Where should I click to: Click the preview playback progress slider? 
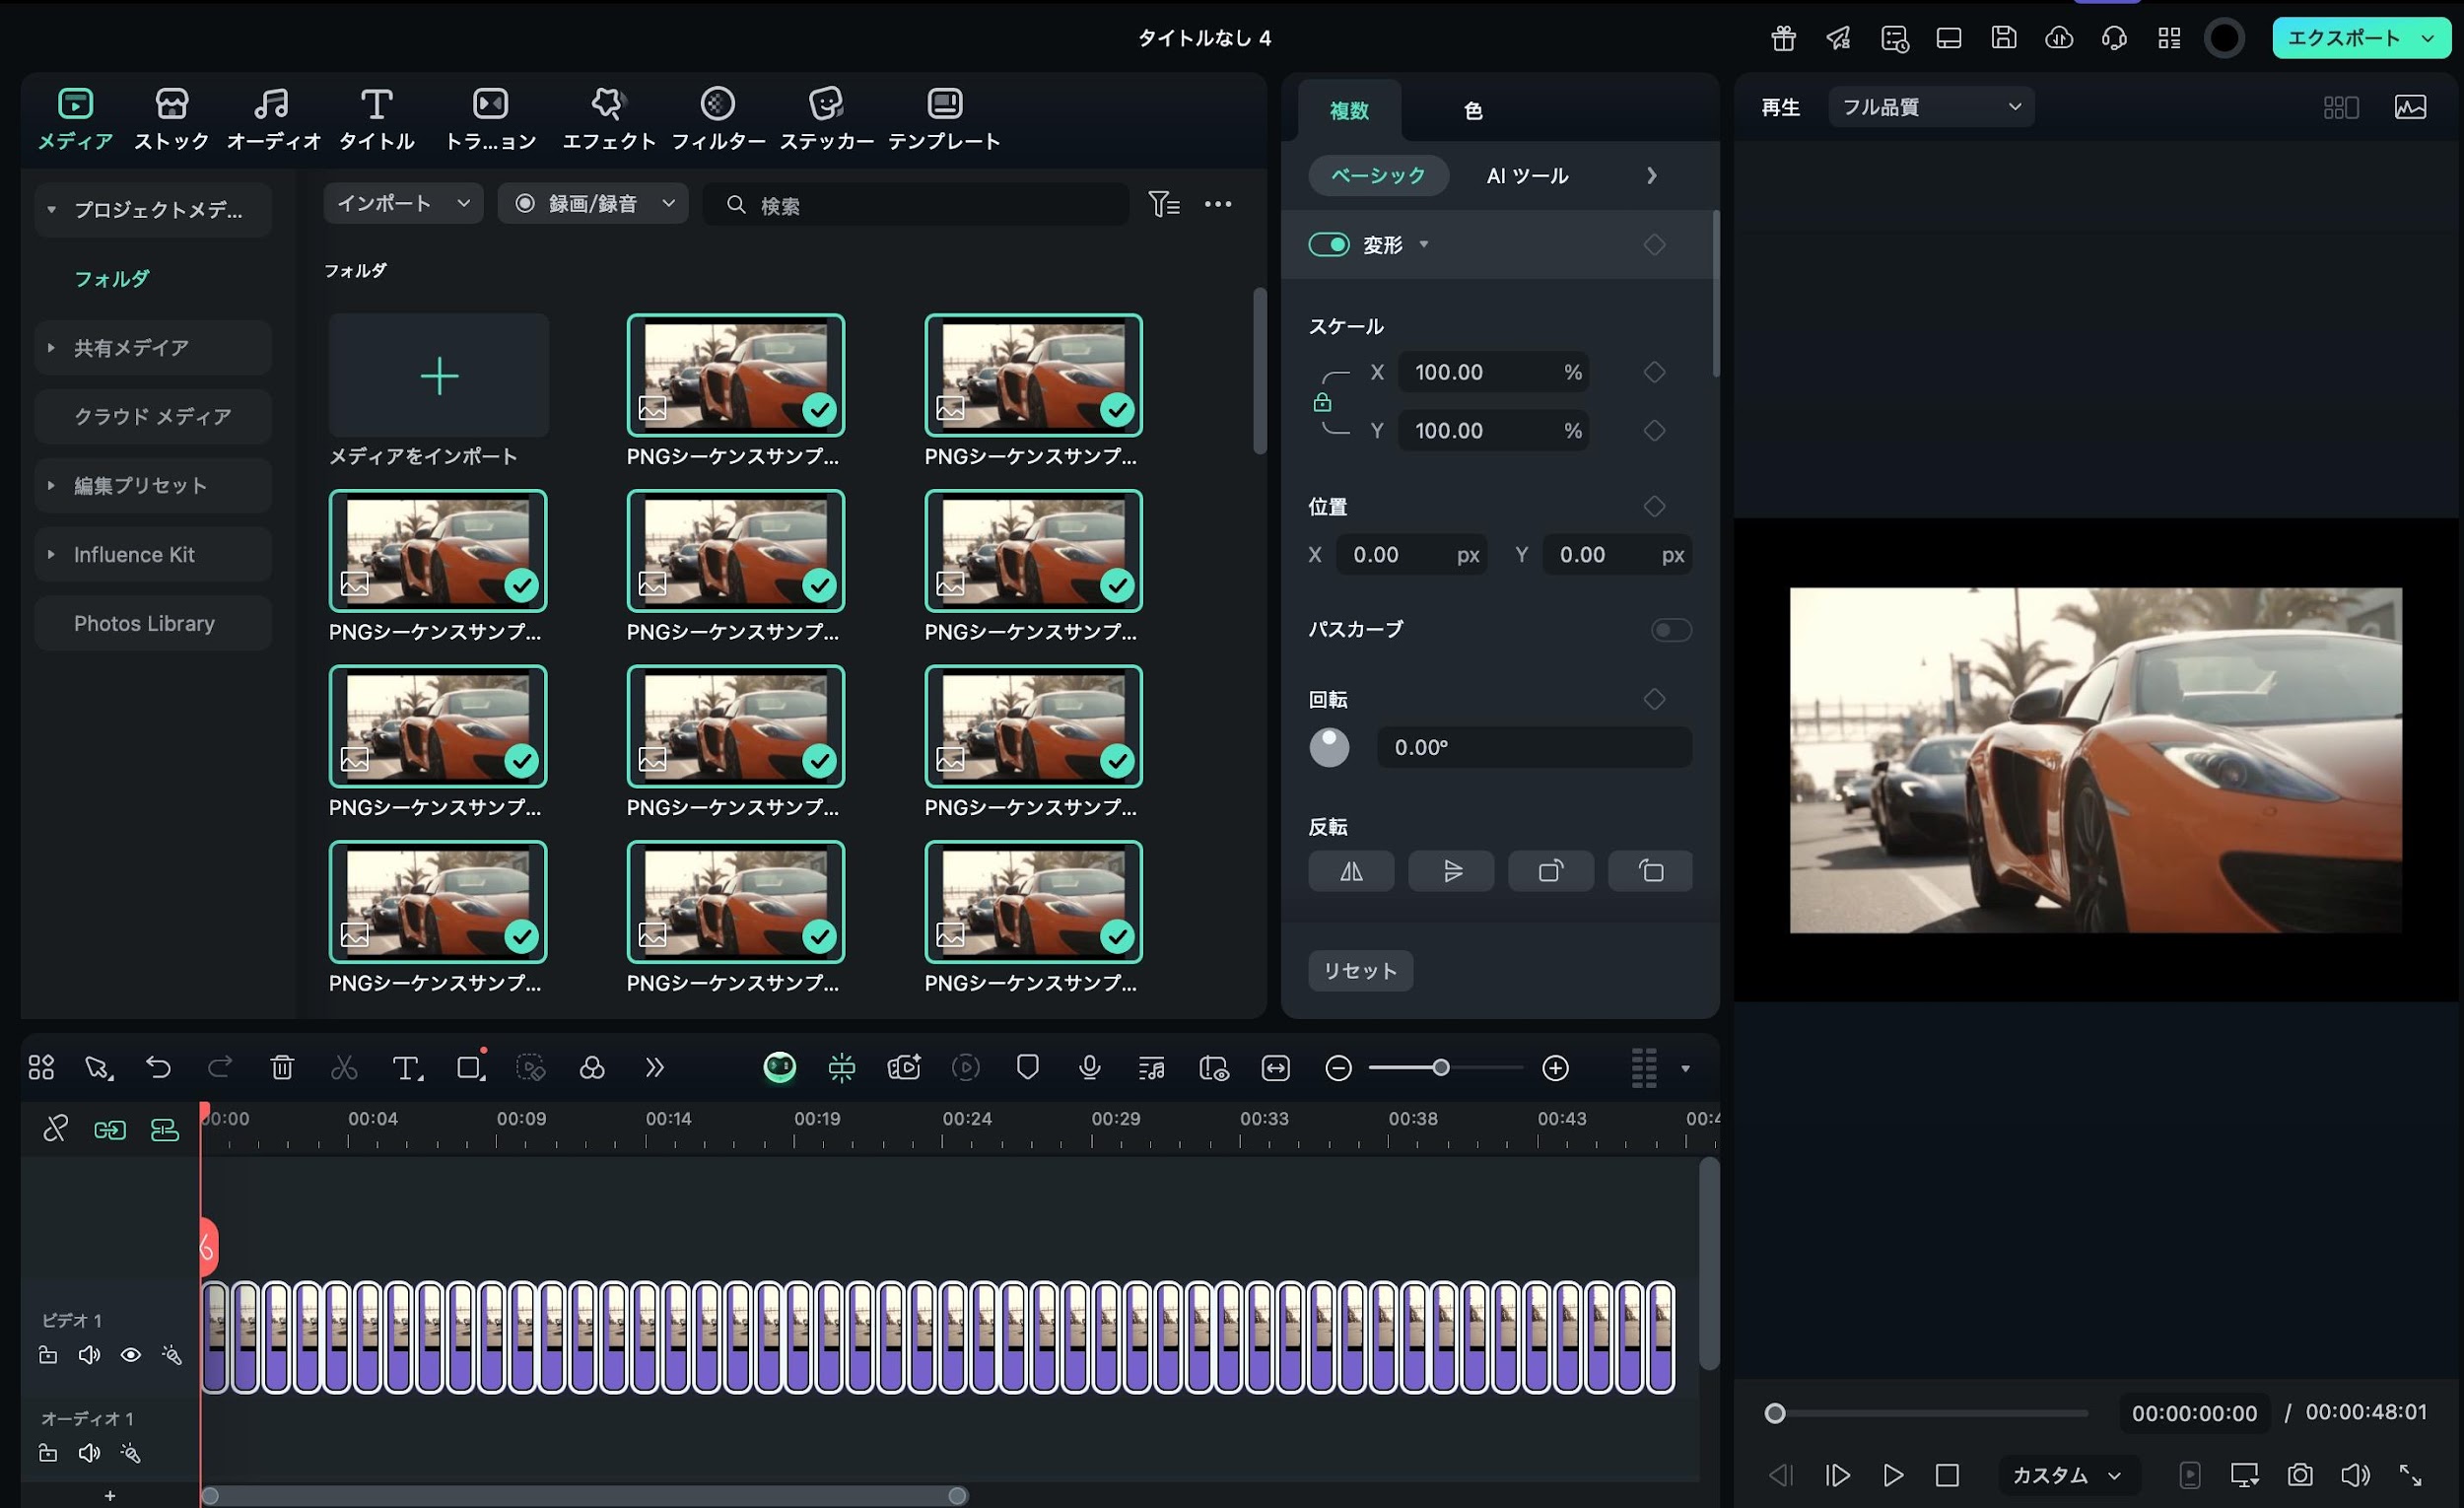coord(1929,1413)
